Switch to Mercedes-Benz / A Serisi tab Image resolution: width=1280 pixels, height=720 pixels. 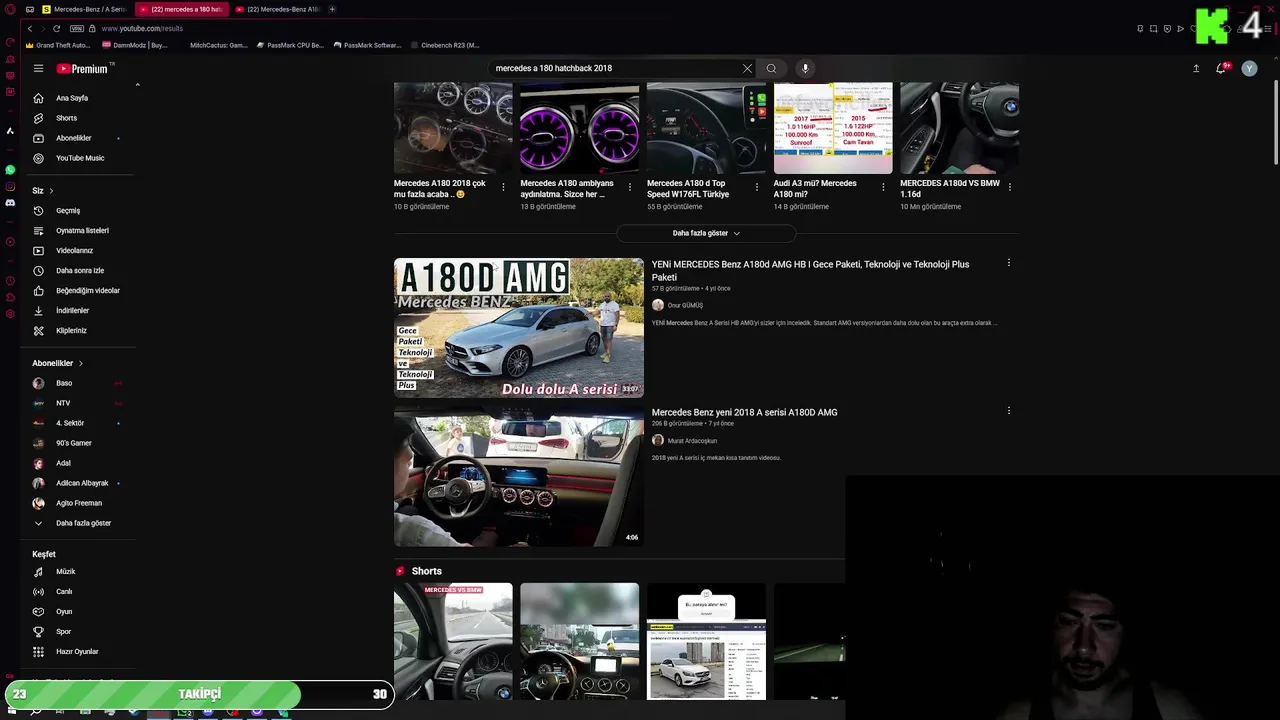pos(83,9)
